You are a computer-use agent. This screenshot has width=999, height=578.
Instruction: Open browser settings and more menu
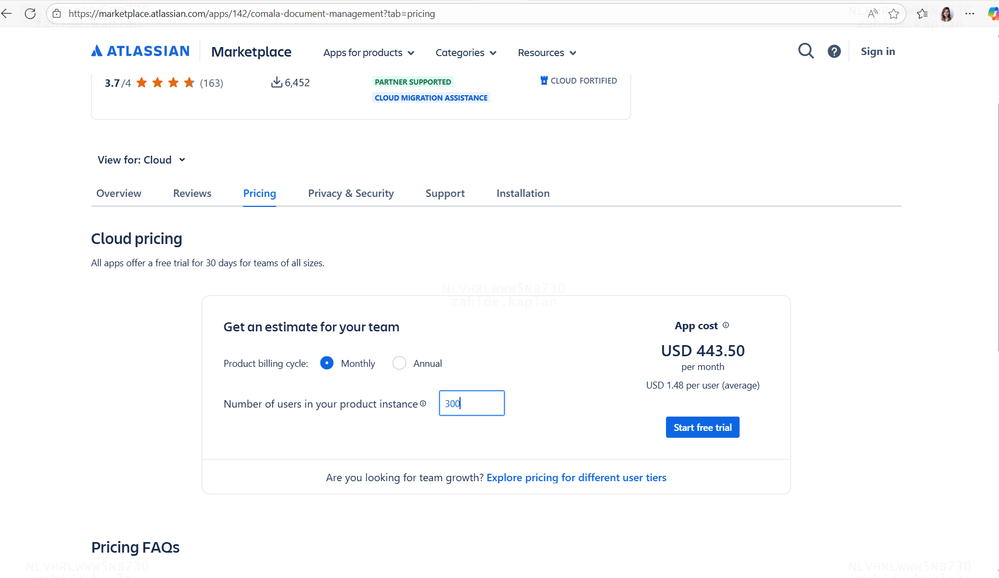pyautogui.click(x=970, y=13)
